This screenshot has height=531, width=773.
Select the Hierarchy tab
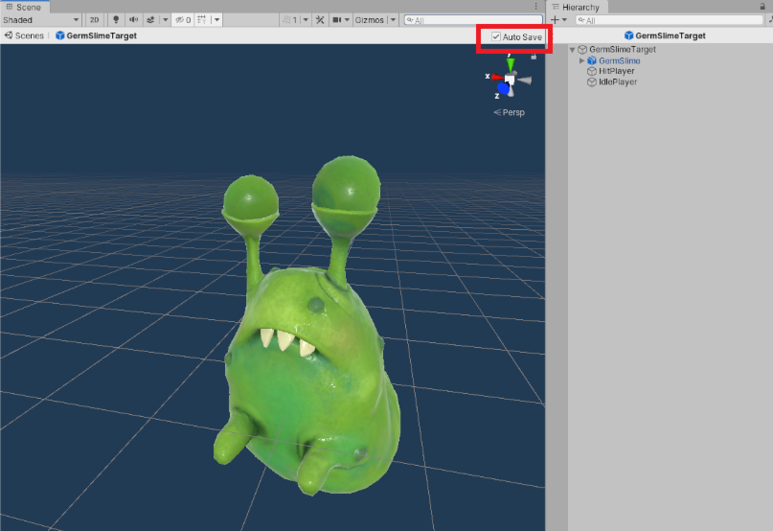coord(575,7)
